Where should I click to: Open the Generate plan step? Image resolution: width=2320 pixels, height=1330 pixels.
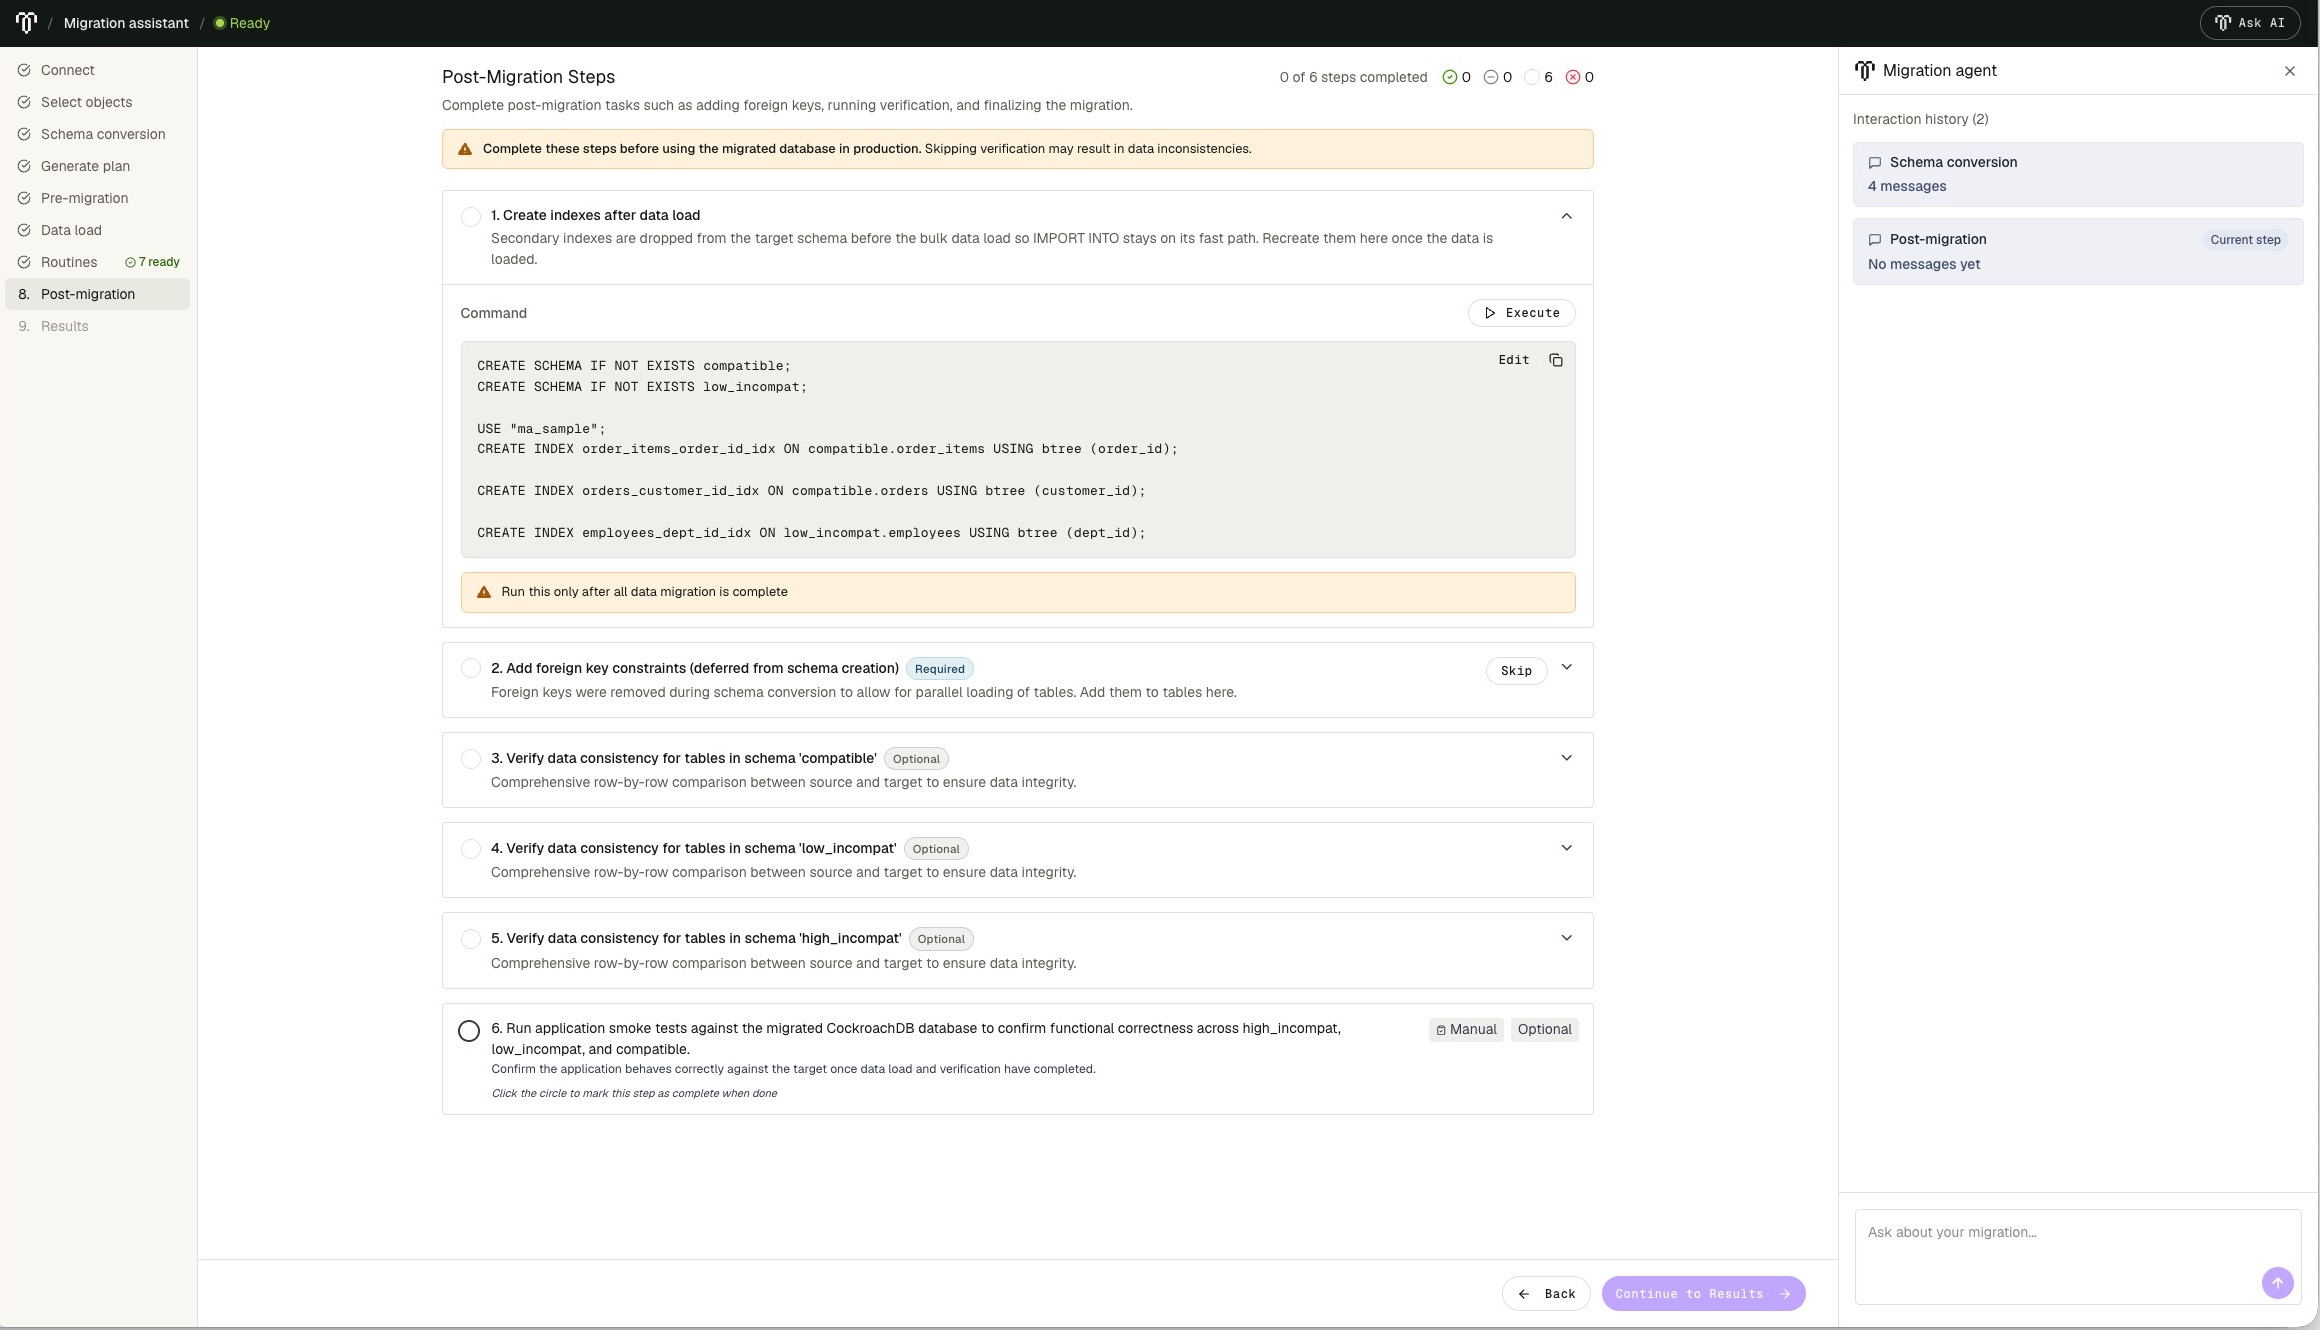[x=98, y=166]
